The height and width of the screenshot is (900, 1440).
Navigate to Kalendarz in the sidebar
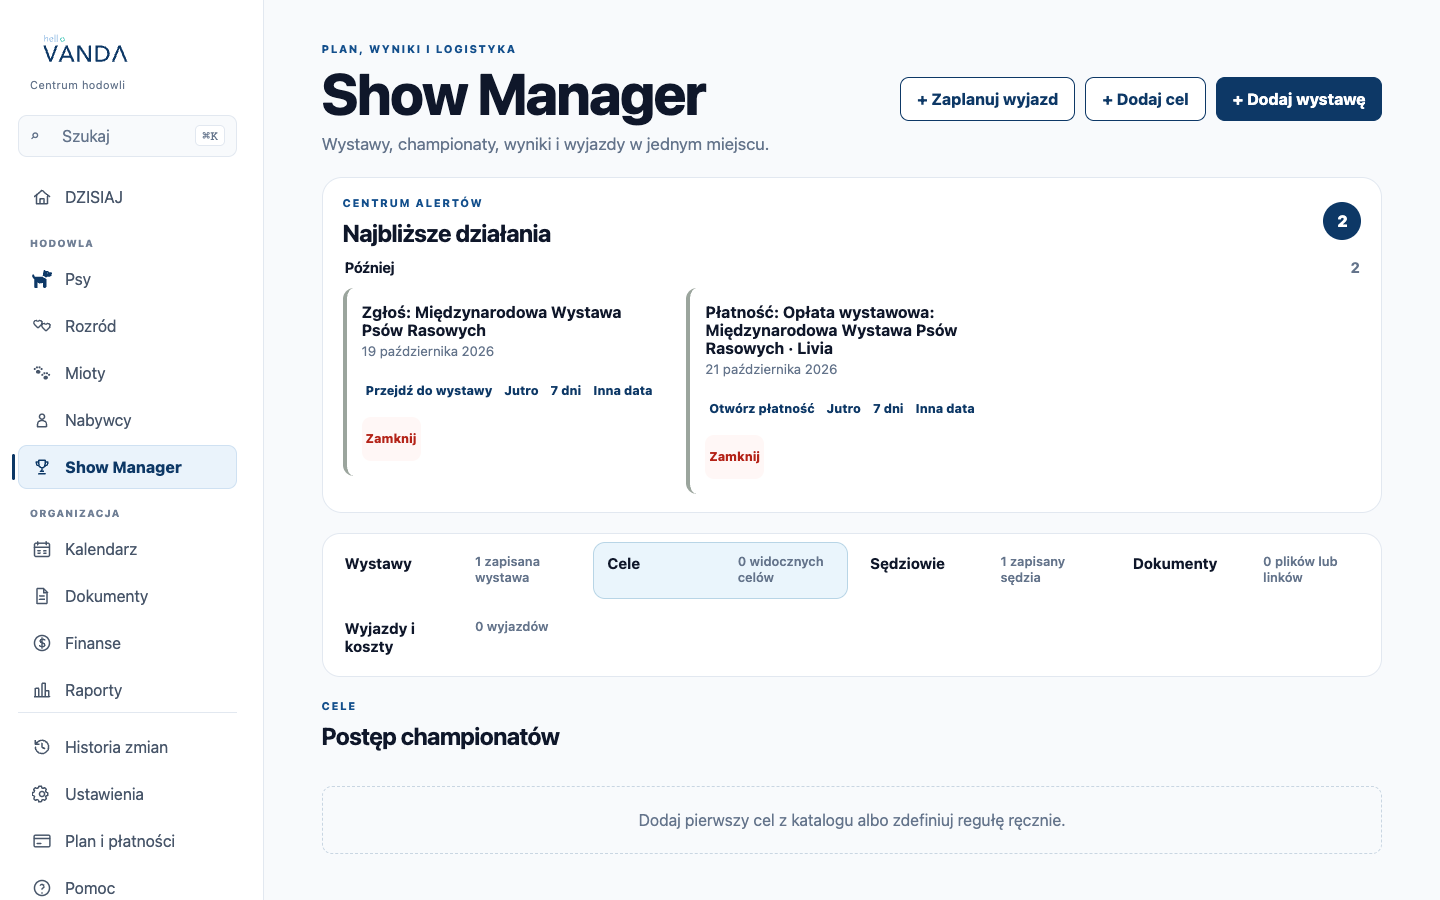[x=127, y=549]
